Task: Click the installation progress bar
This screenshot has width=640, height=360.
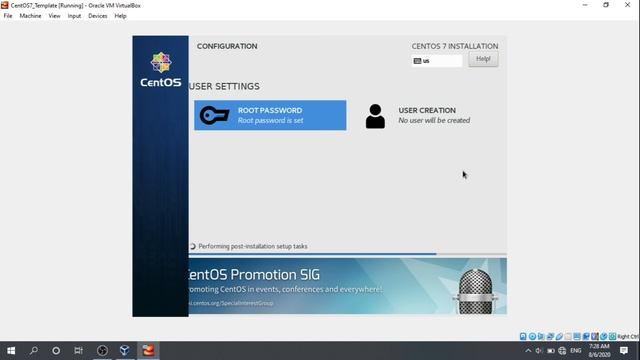Action: point(348,254)
